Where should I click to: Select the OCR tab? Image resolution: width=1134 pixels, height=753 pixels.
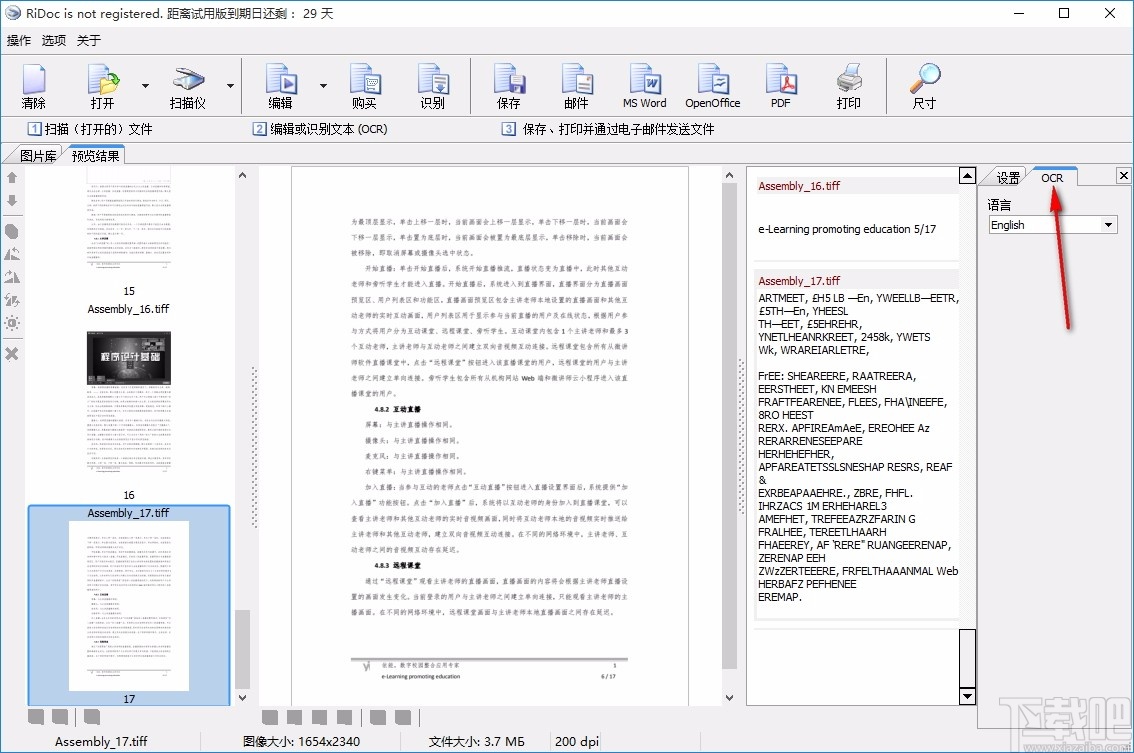click(x=1052, y=178)
